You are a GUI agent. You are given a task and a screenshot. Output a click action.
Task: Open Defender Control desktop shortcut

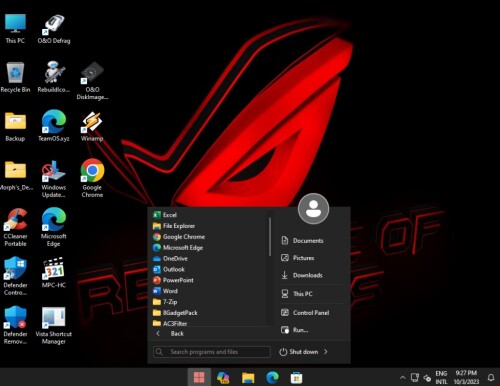coord(15,276)
